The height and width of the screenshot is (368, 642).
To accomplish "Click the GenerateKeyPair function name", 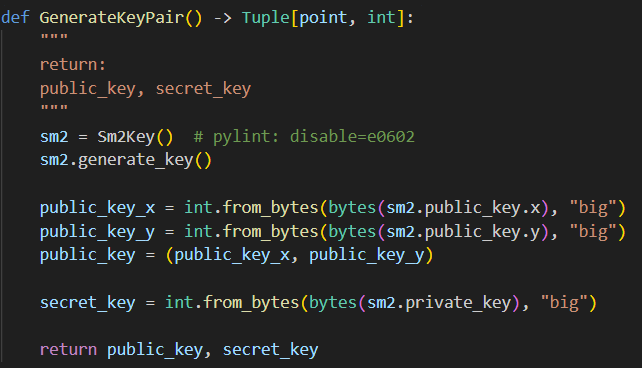I will pos(111,18).
